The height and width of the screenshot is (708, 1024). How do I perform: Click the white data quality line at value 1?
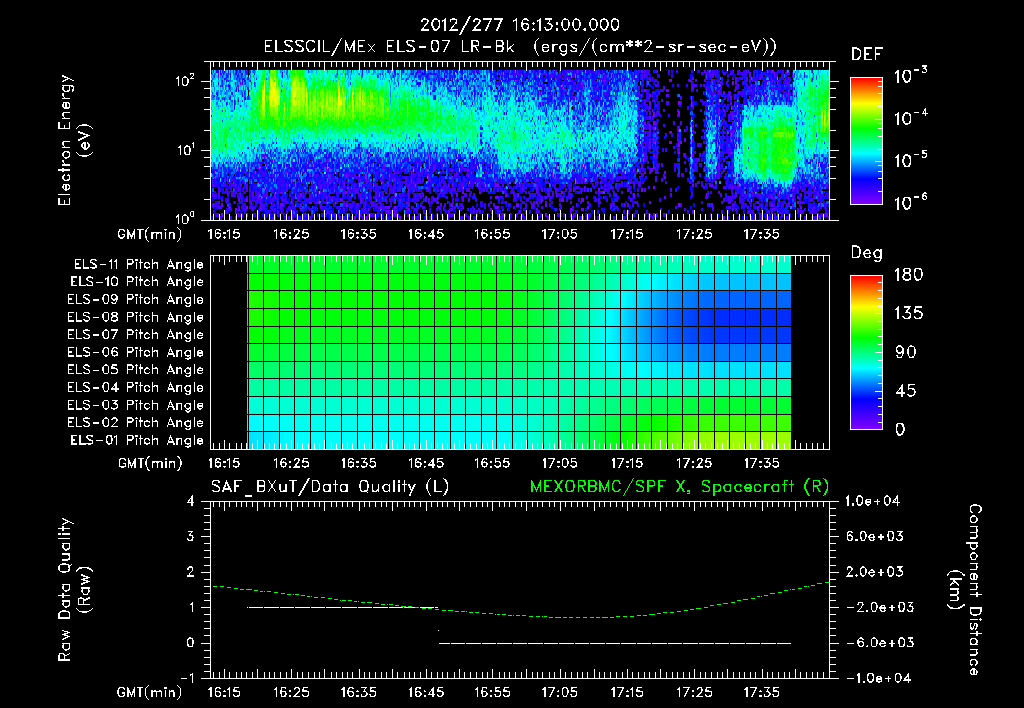pos(343,607)
